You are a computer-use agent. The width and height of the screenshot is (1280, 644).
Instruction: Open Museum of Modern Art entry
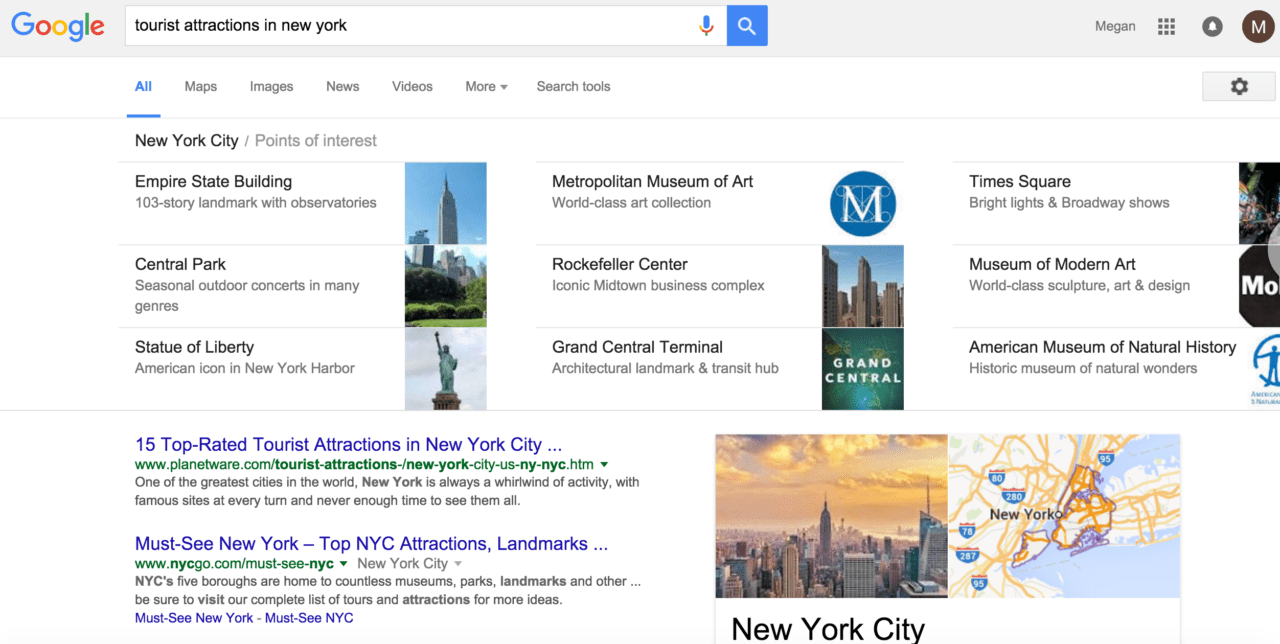pos(1052,265)
